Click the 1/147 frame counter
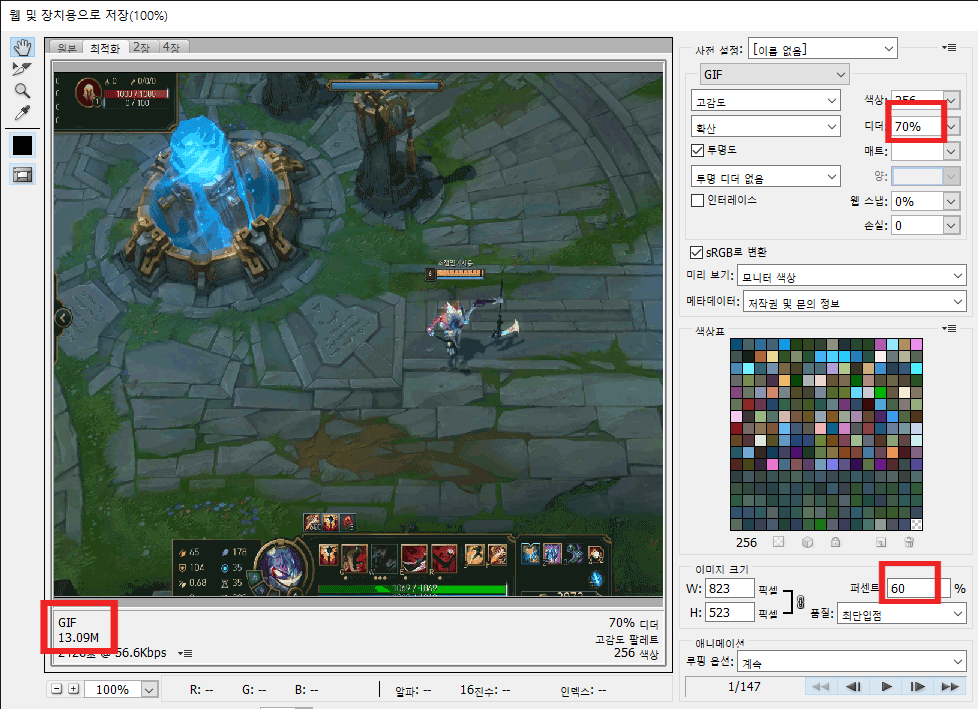 click(744, 687)
